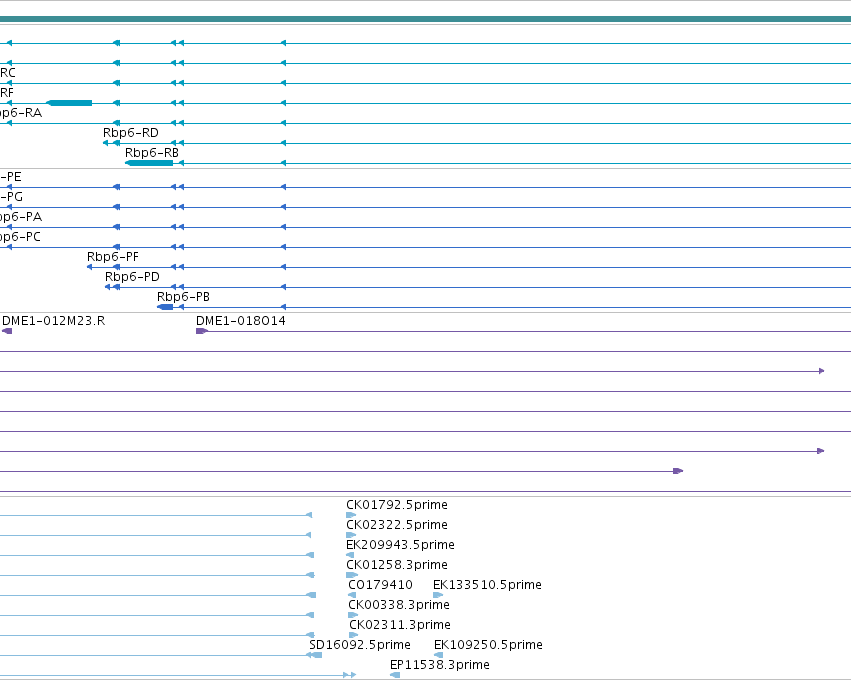851x680 pixels.
Task: Click the purple arrow glyph under DME1-018O14
Action: [202, 331]
